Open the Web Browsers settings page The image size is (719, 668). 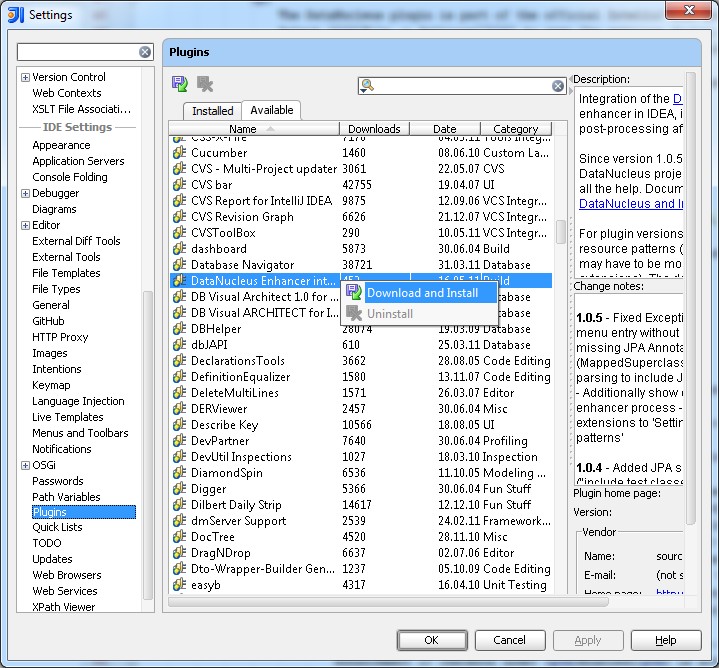click(x=67, y=575)
